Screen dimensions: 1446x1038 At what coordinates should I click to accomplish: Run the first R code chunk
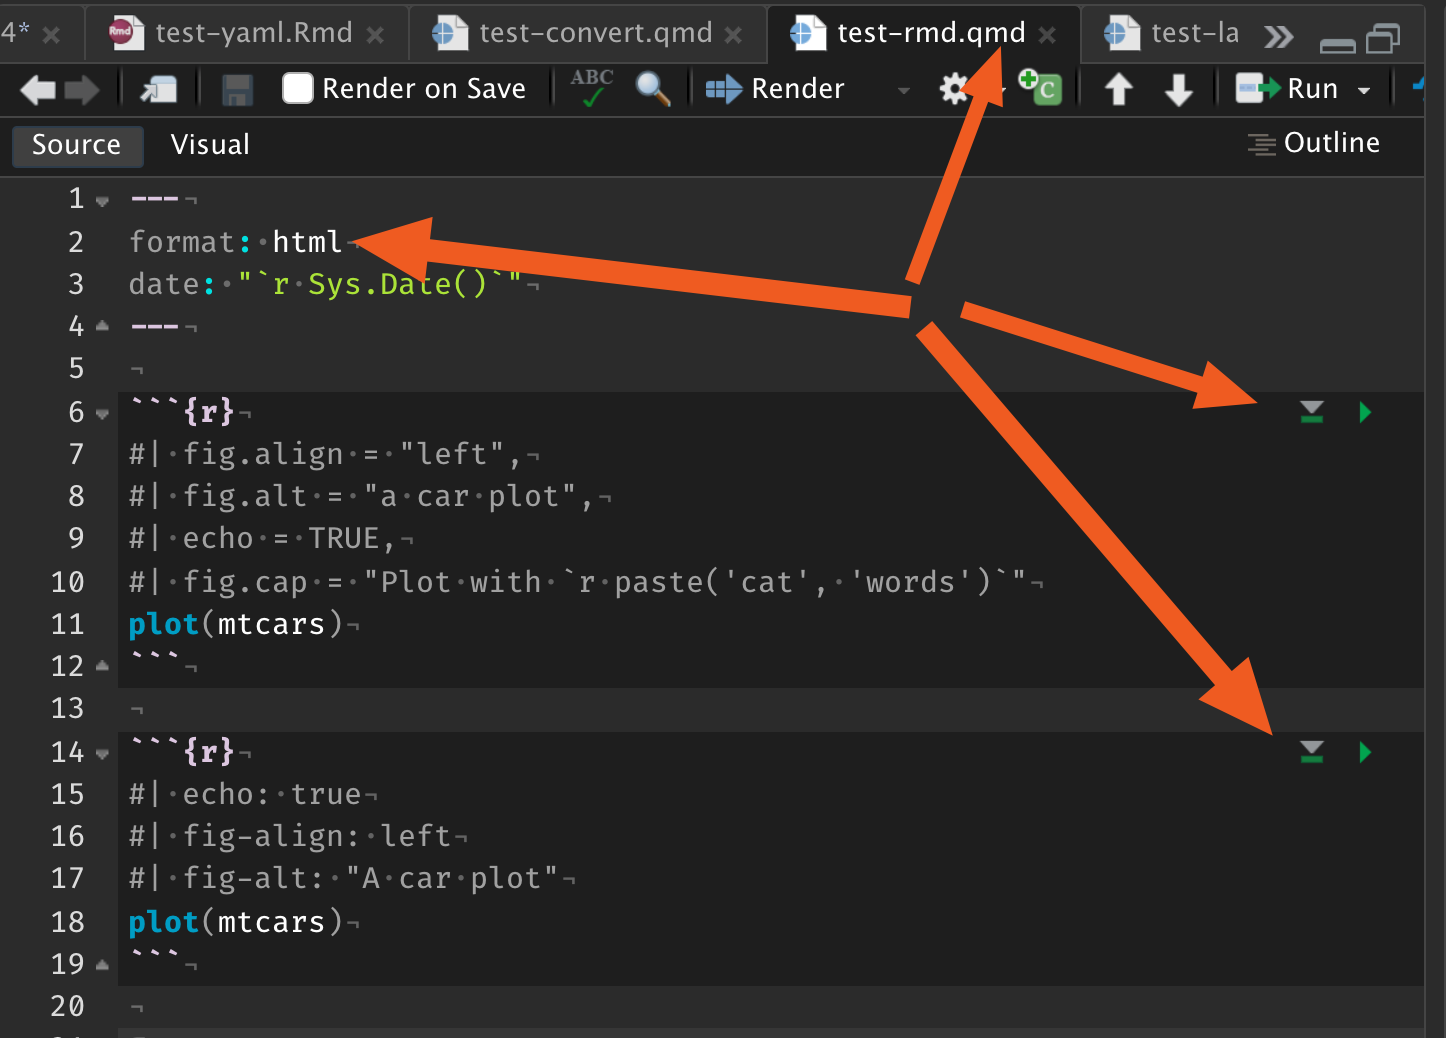(x=1365, y=412)
